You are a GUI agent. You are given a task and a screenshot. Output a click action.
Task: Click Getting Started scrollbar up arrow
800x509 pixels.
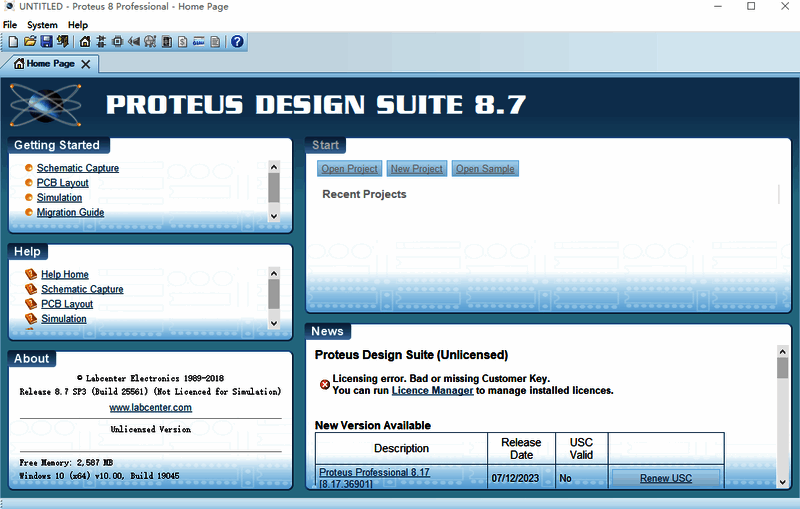[274, 167]
